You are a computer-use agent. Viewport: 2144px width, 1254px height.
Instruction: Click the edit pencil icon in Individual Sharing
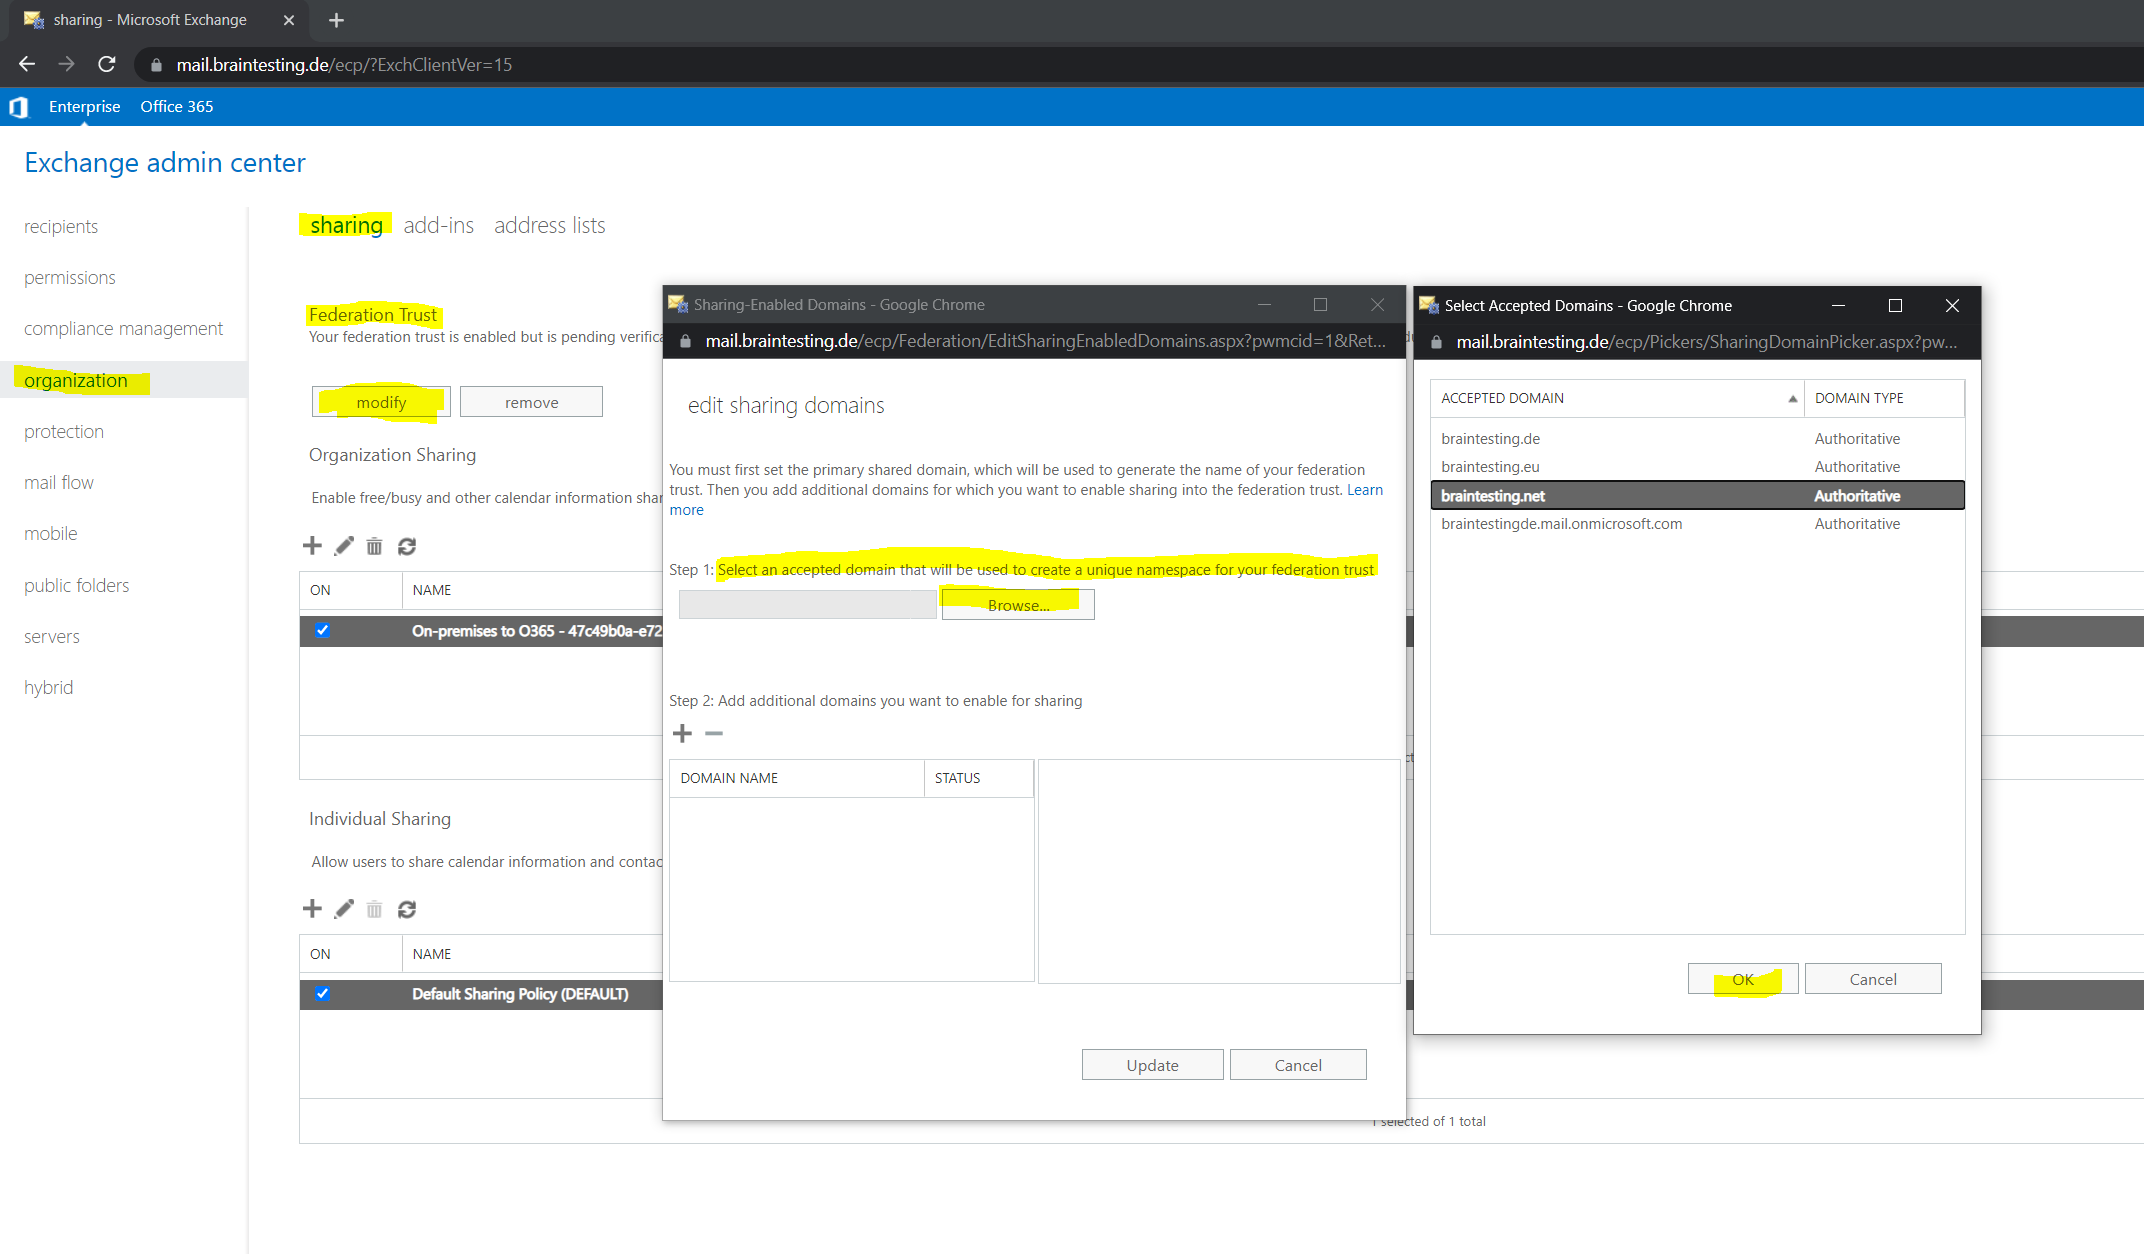pyautogui.click(x=343, y=908)
